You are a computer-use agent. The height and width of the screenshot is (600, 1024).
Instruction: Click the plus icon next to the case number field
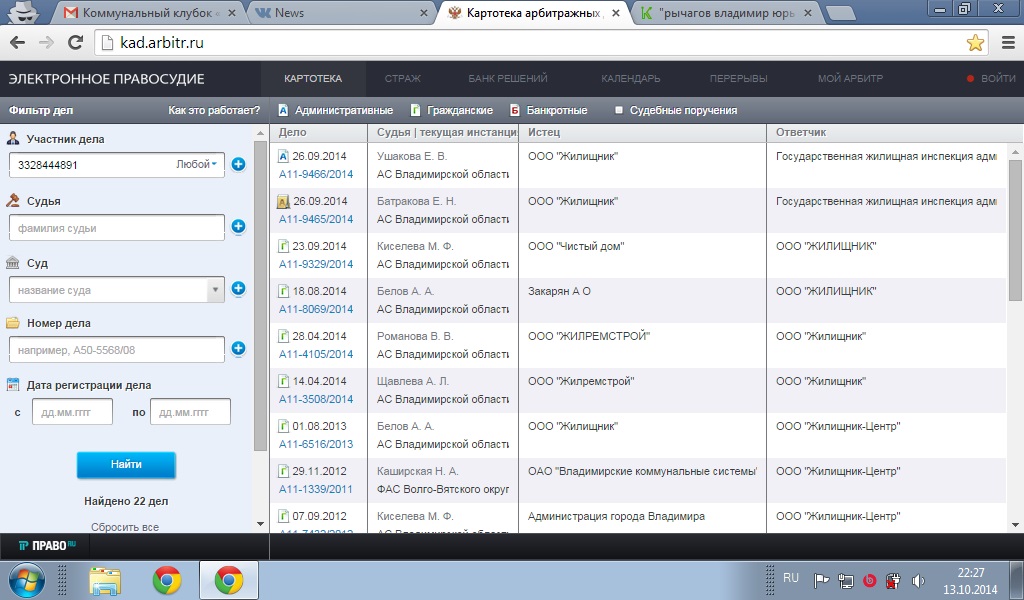238,349
